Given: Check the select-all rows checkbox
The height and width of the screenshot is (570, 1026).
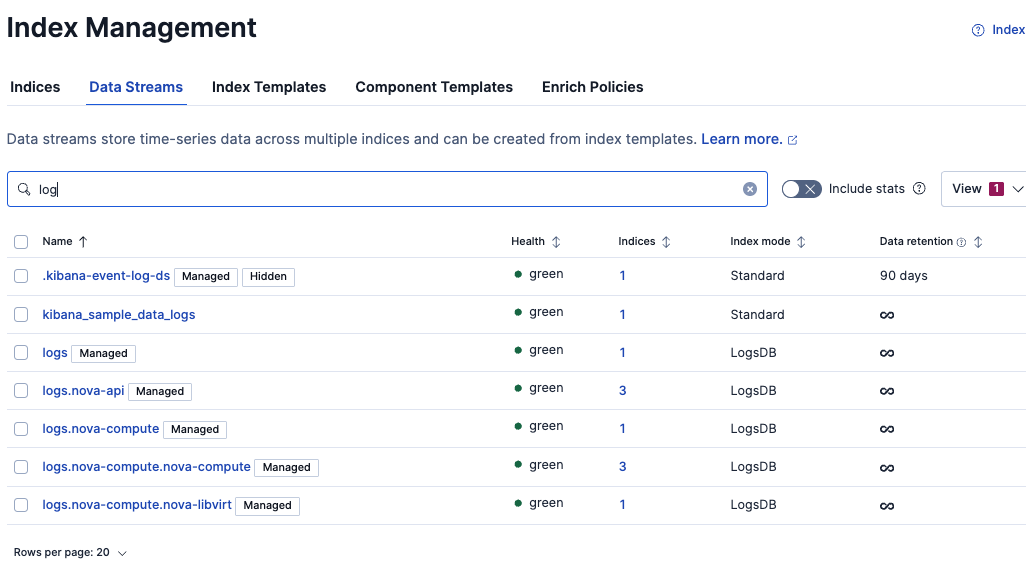Looking at the screenshot, I should coord(21,242).
